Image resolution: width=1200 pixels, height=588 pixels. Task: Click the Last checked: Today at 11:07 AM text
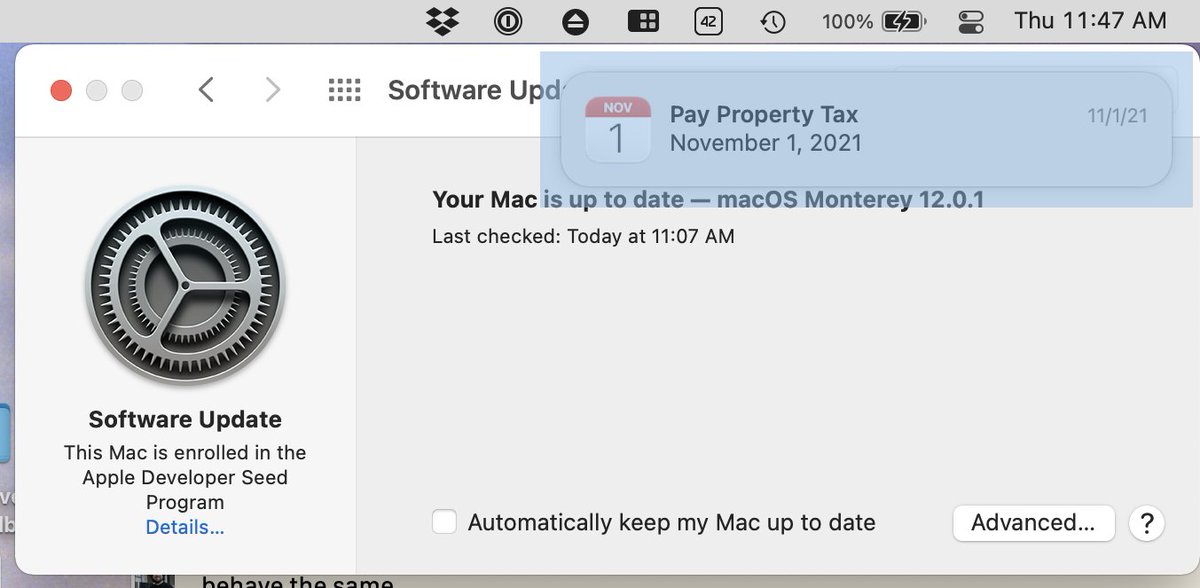pos(583,237)
